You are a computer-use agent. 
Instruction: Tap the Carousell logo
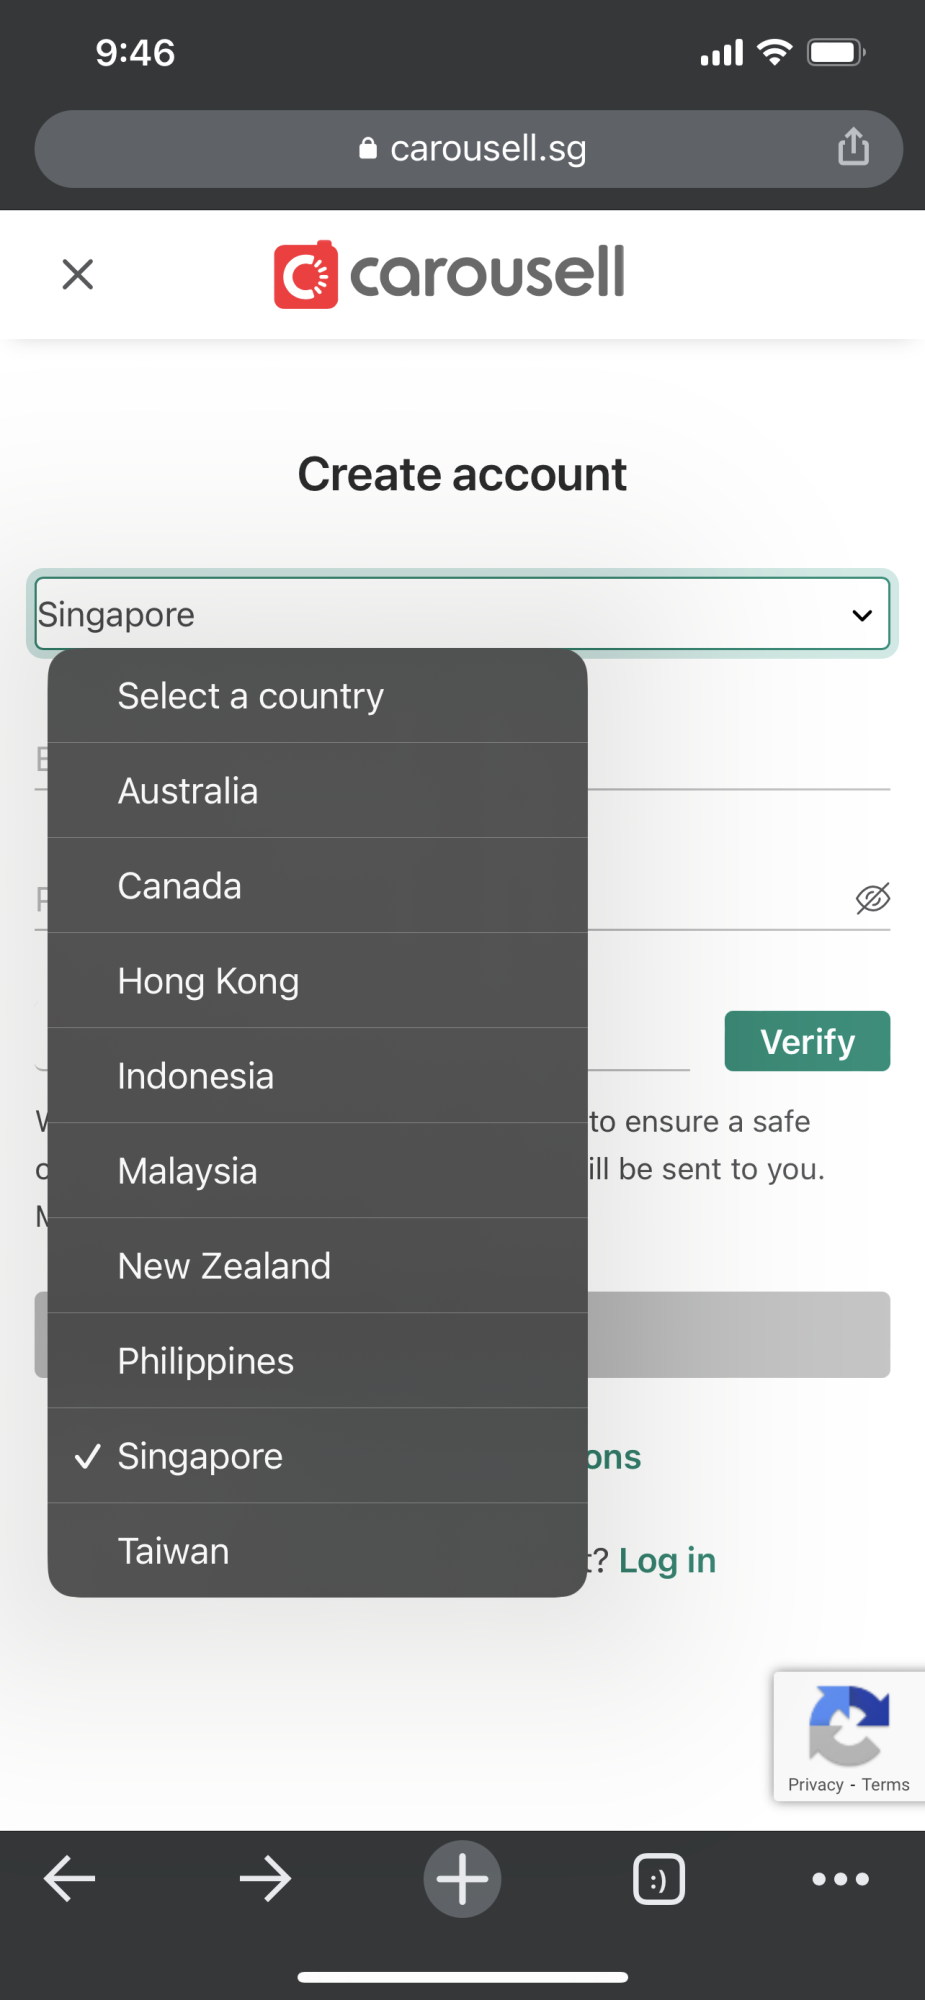tap(449, 274)
